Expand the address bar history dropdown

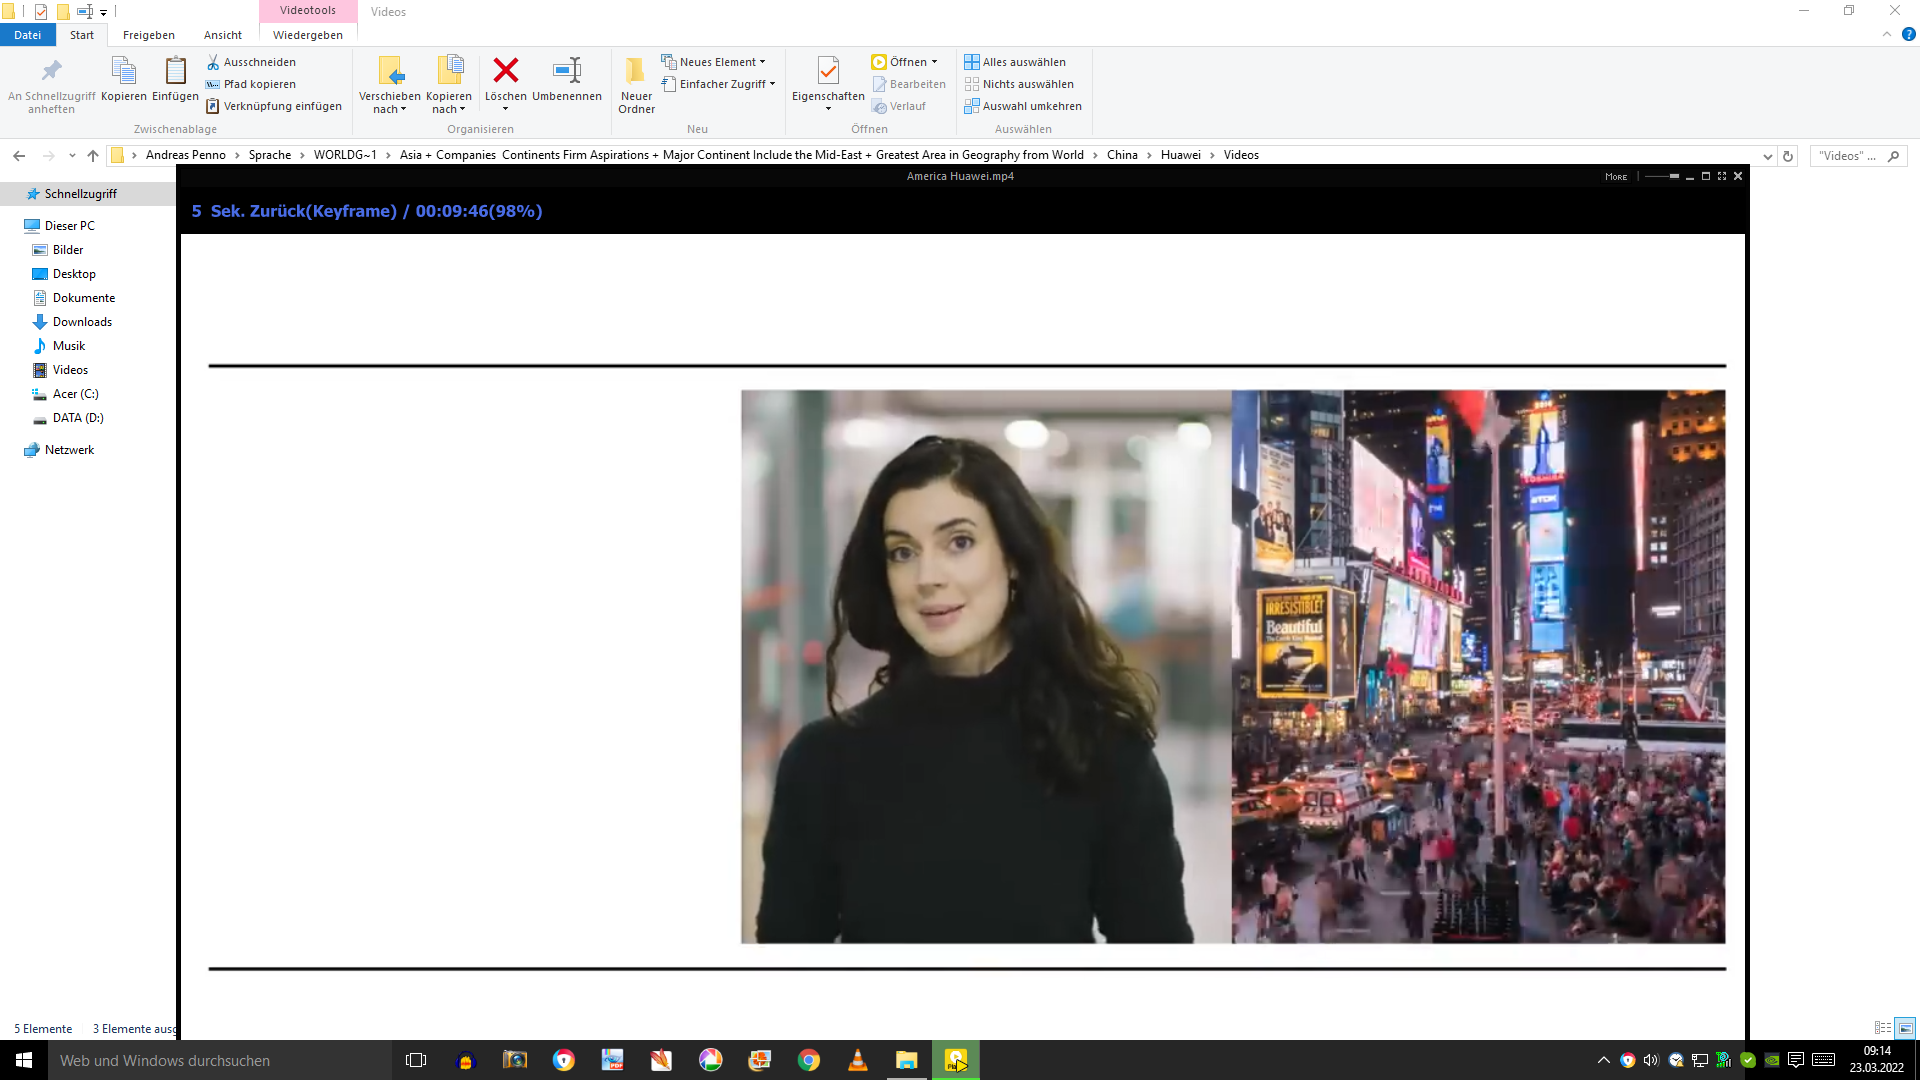[1768, 156]
